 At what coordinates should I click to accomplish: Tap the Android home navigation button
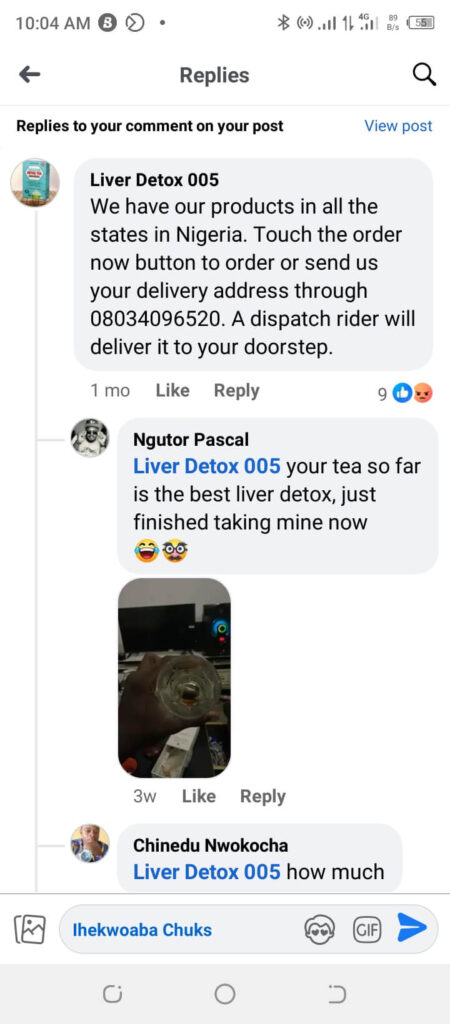click(x=225, y=994)
